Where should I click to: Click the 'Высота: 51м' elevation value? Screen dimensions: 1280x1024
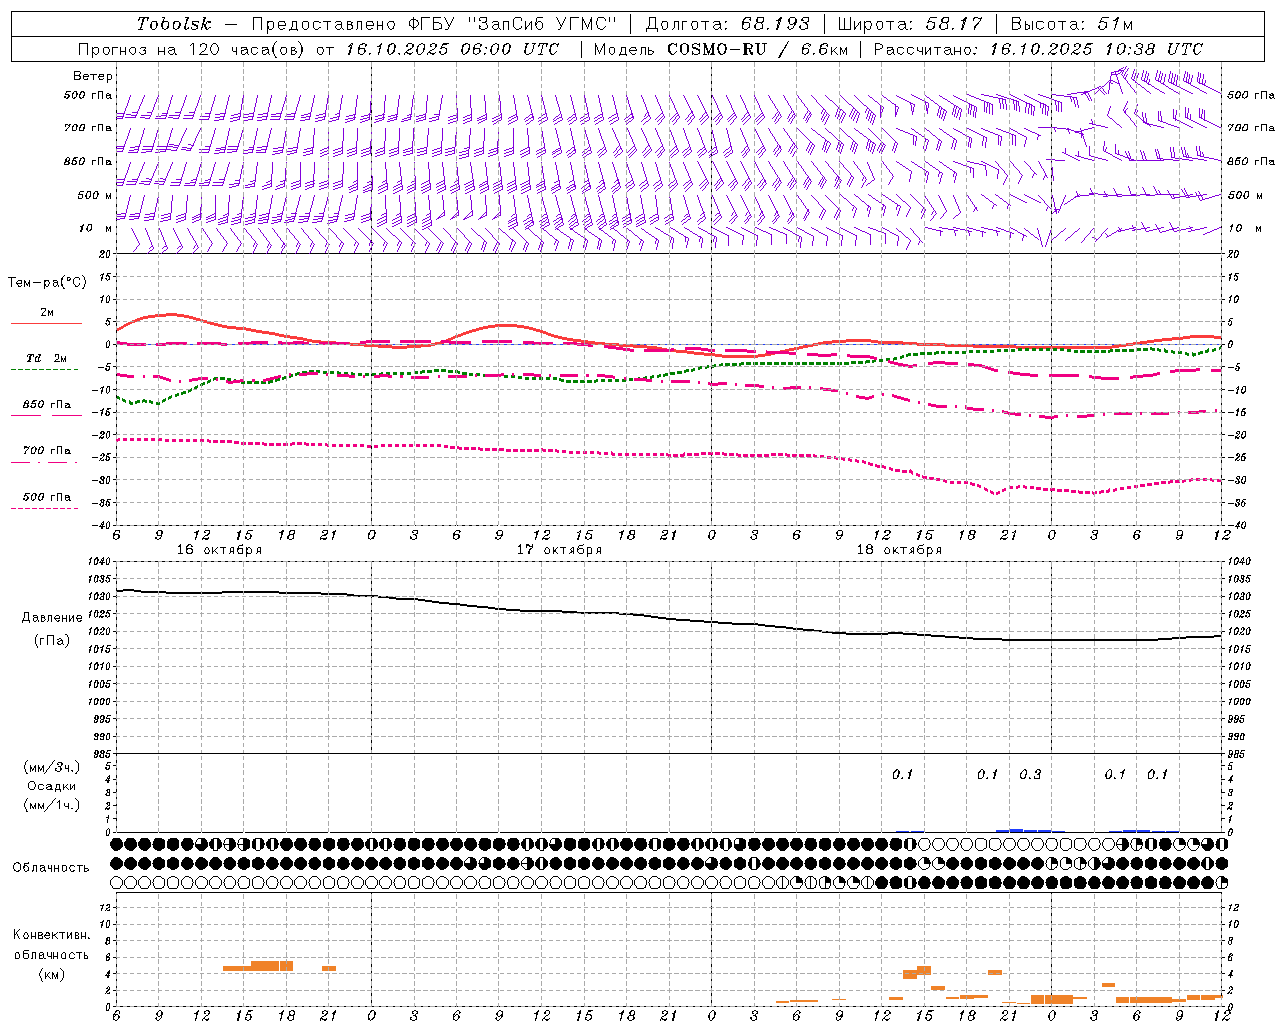coord(1072,24)
